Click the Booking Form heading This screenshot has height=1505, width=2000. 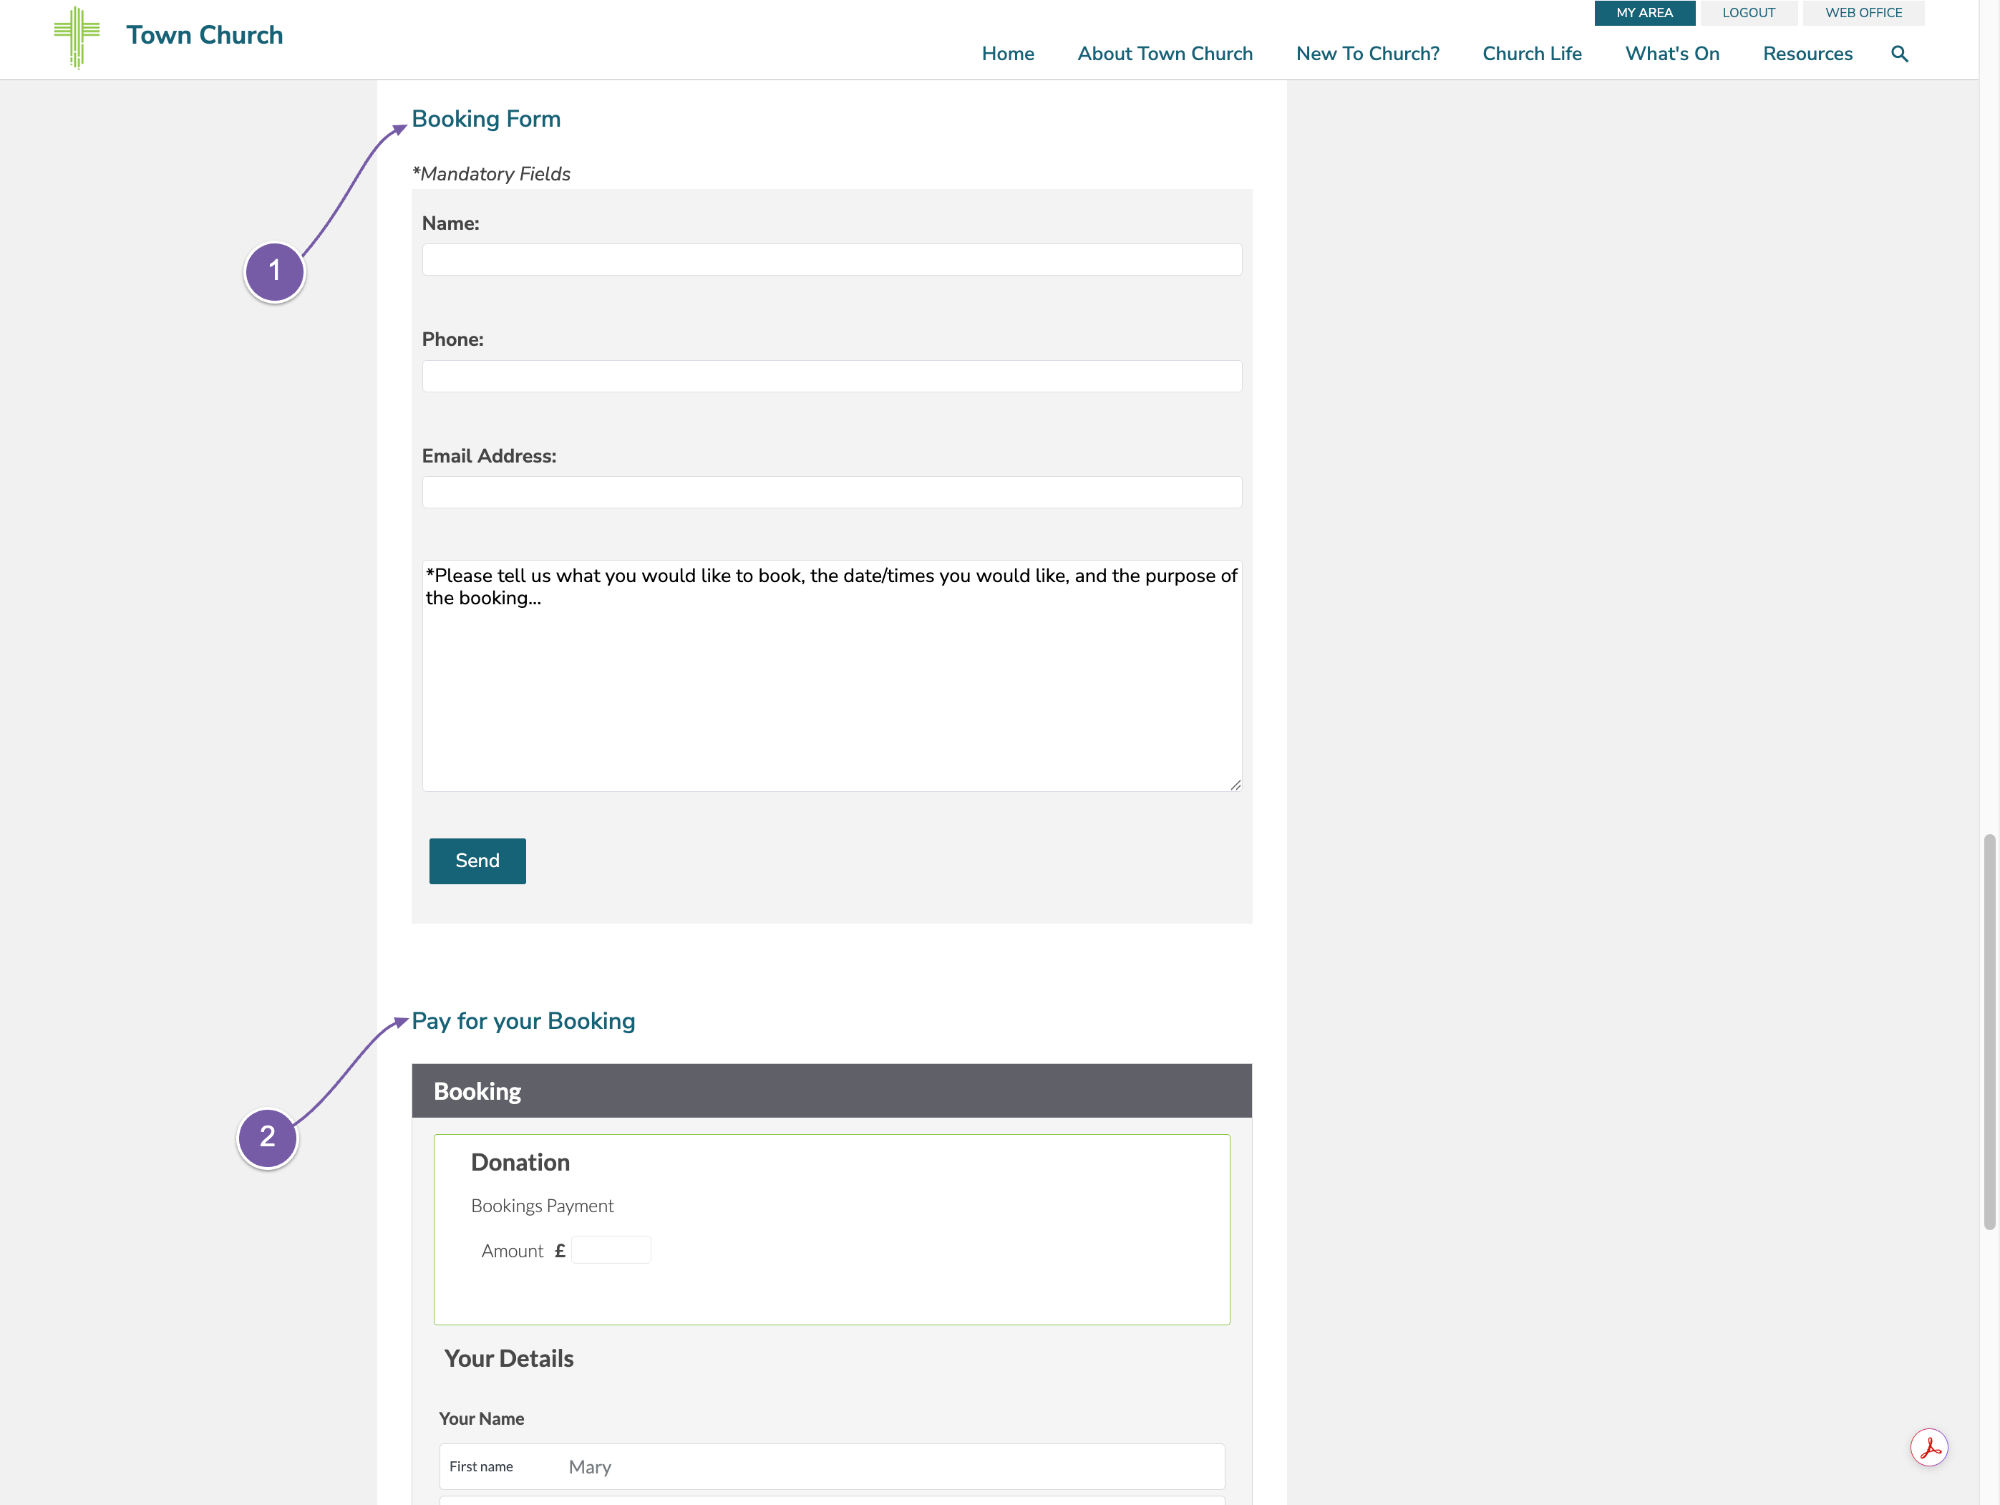(486, 119)
